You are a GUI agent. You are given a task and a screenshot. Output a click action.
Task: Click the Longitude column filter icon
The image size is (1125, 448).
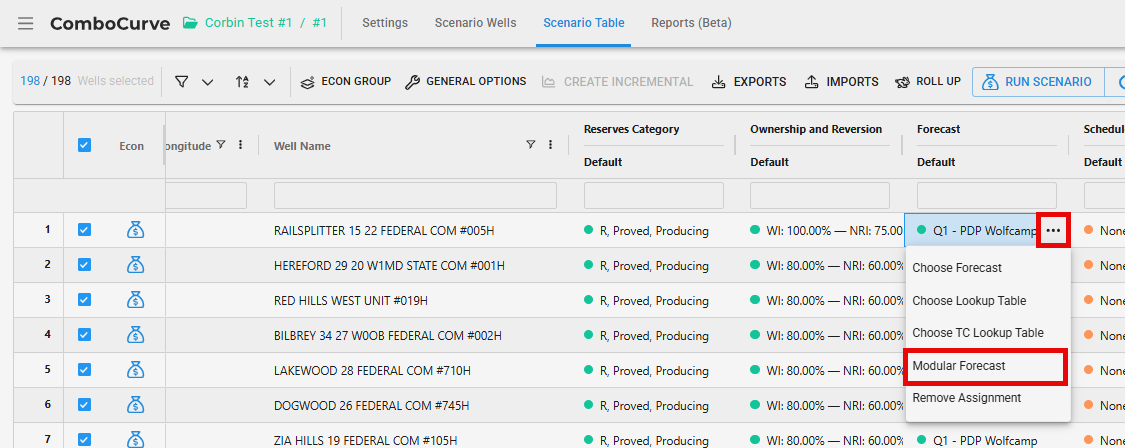pos(221,145)
